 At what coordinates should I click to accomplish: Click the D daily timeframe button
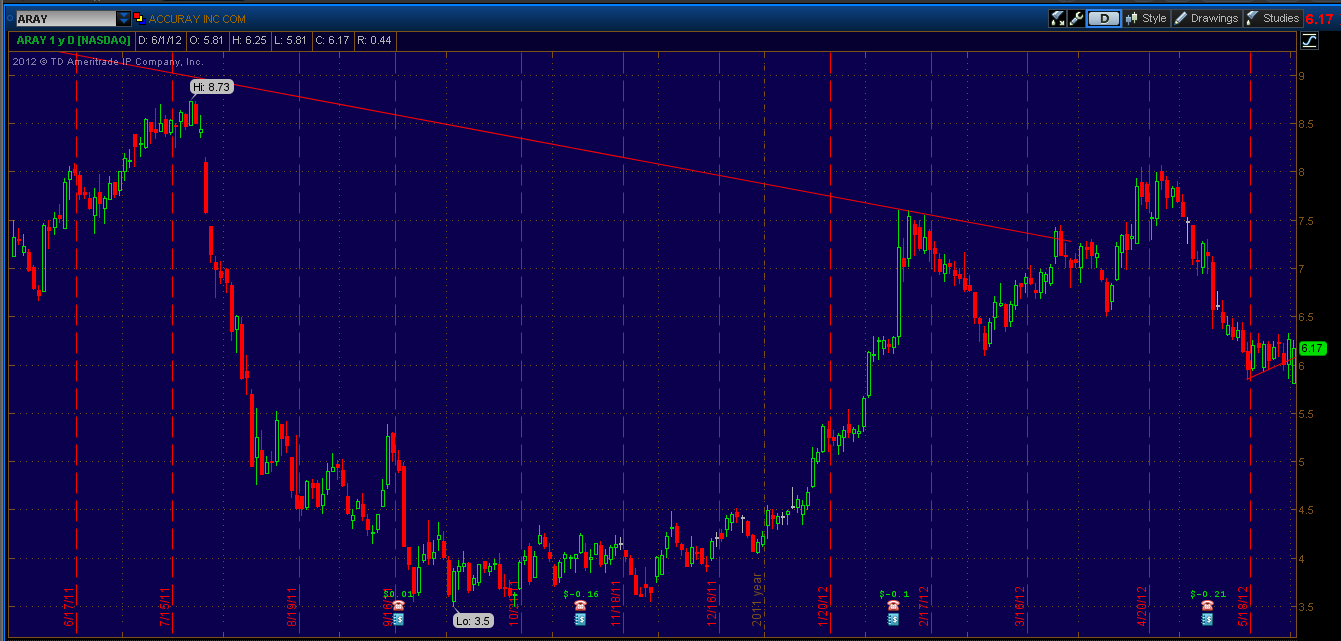click(x=1104, y=18)
